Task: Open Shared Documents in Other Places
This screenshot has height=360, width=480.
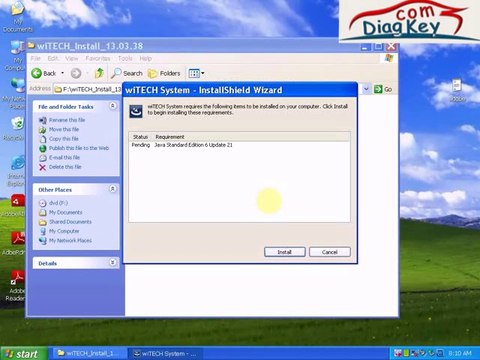Action: point(70,222)
